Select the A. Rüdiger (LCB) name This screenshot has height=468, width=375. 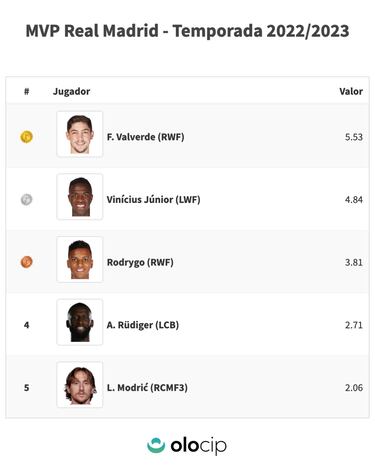pyautogui.click(x=143, y=325)
